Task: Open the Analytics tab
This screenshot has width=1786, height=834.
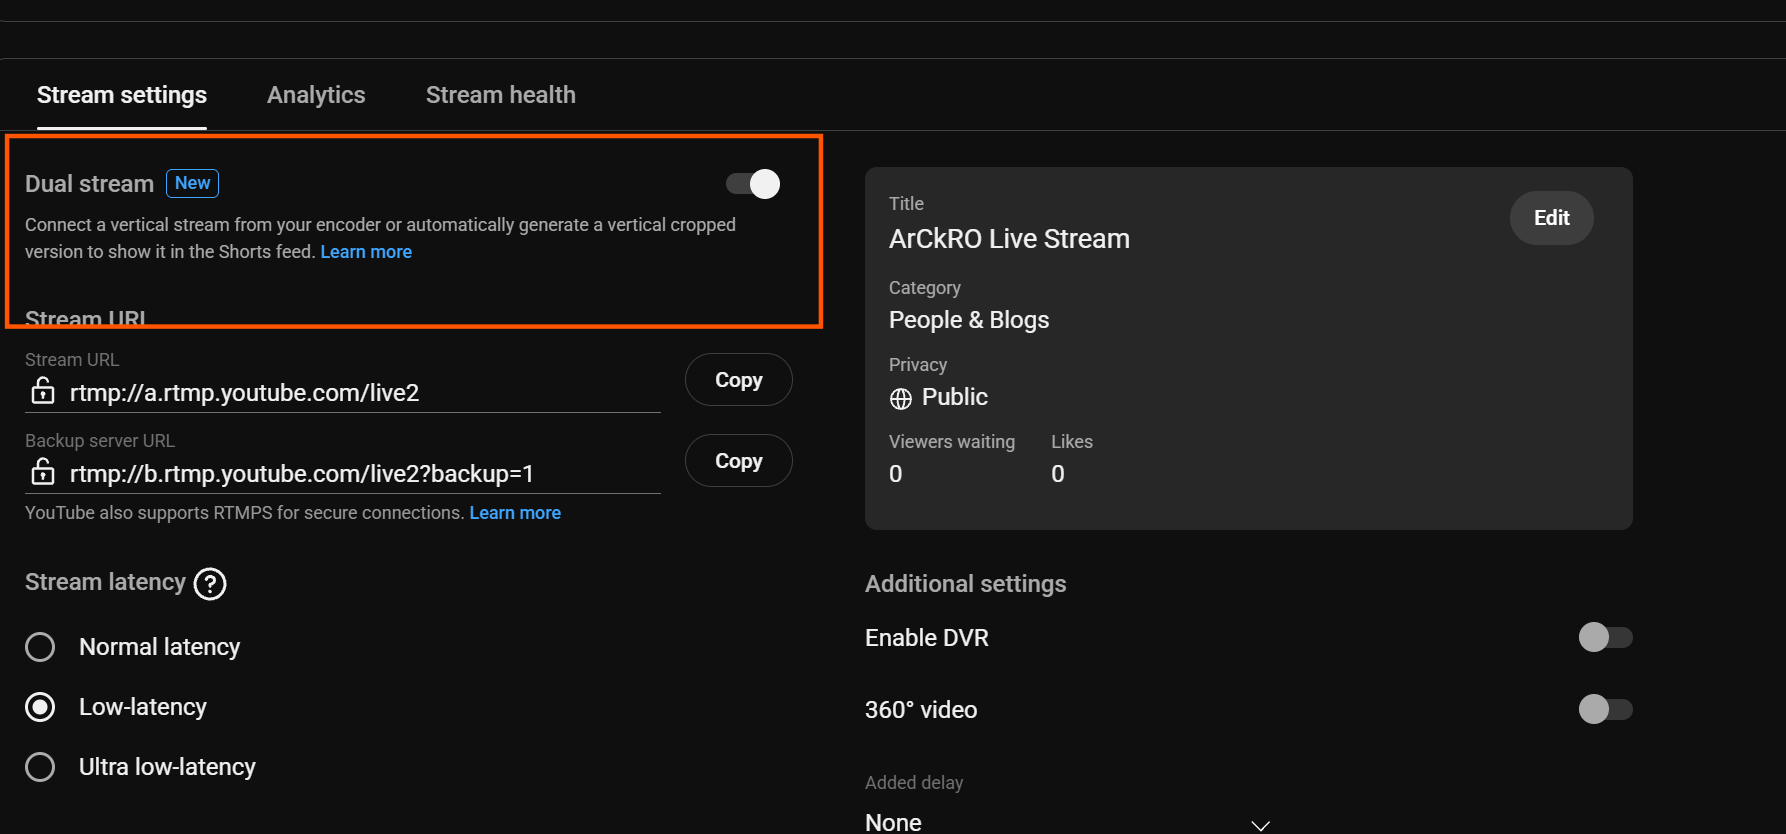Action: 316,95
